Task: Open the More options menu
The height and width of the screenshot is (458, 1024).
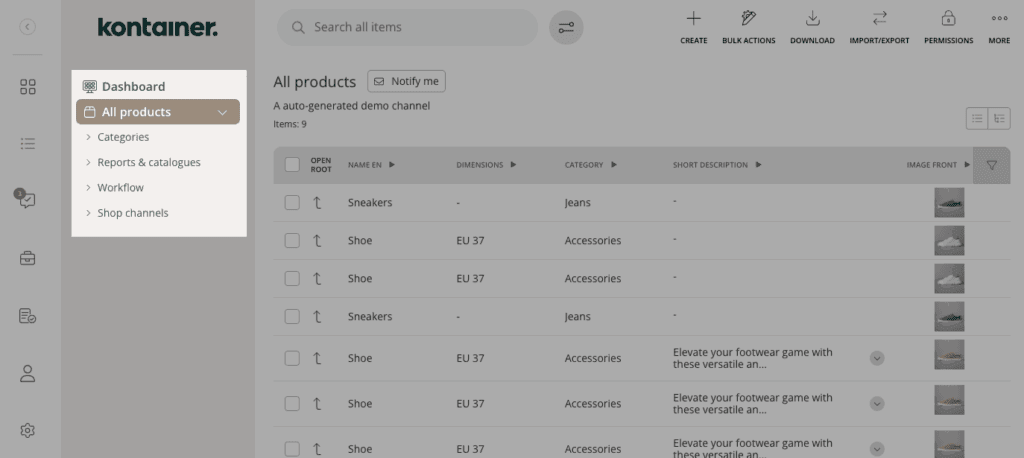Action: tap(999, 19)
